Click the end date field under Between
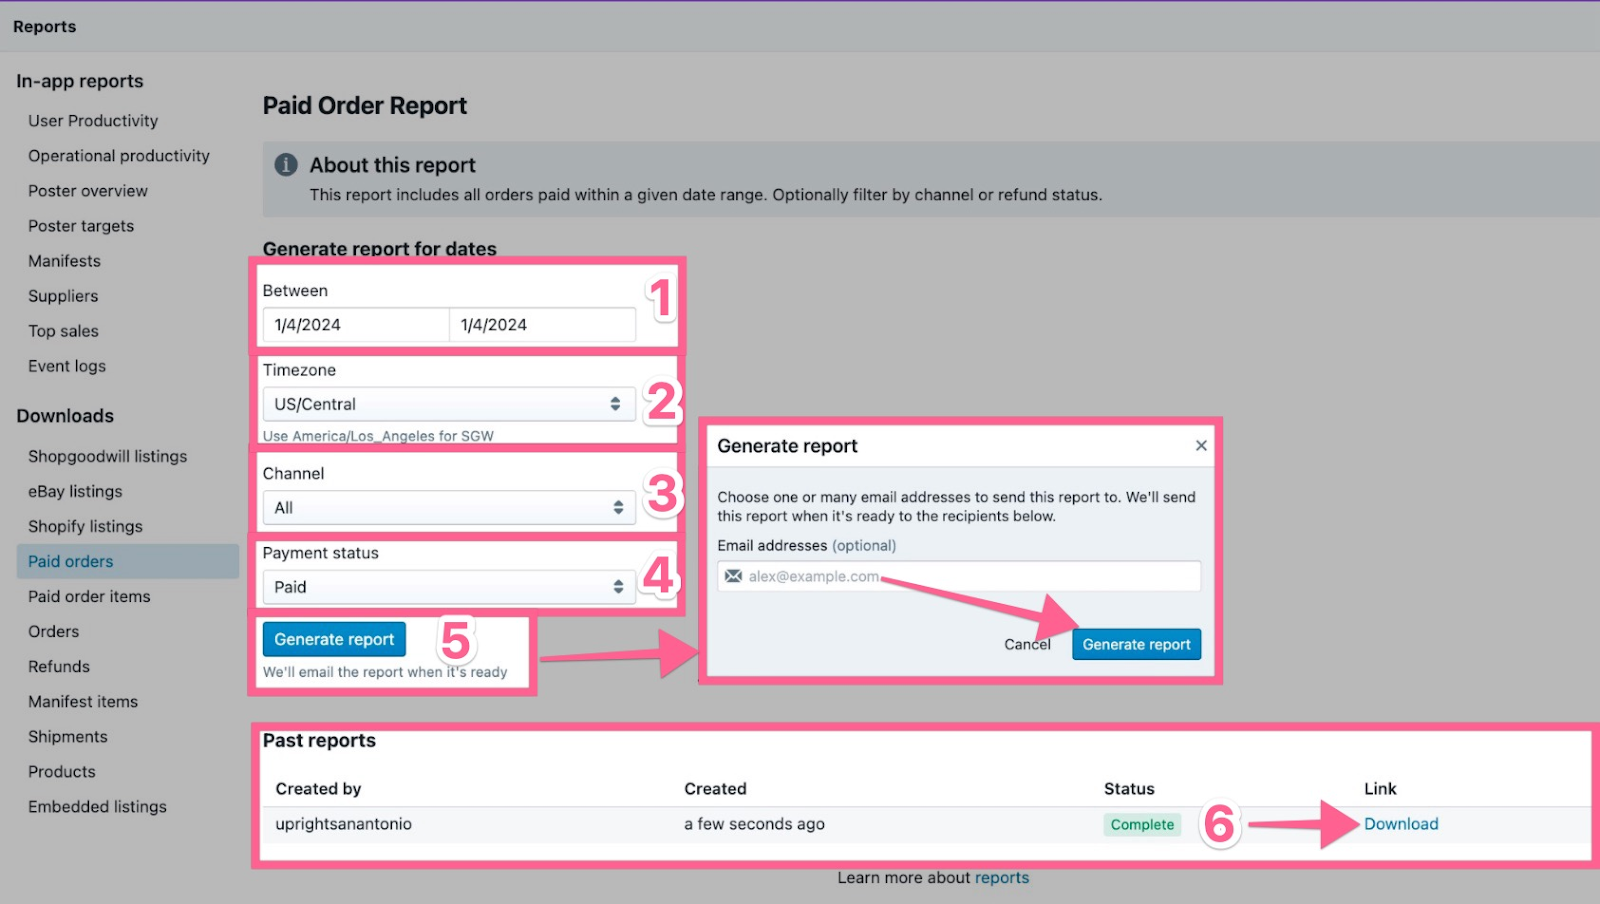Screen dimensions: 1600x904 pos(541,325)
